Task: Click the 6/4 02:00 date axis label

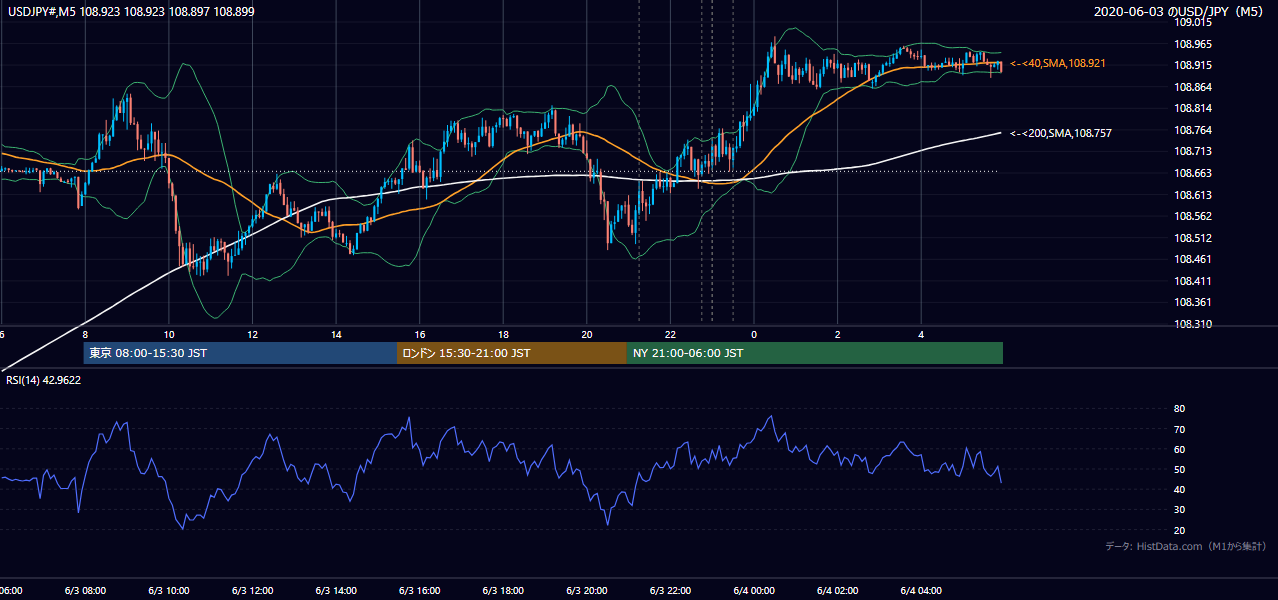Action: pyautogui.click(x=838, y=591)
